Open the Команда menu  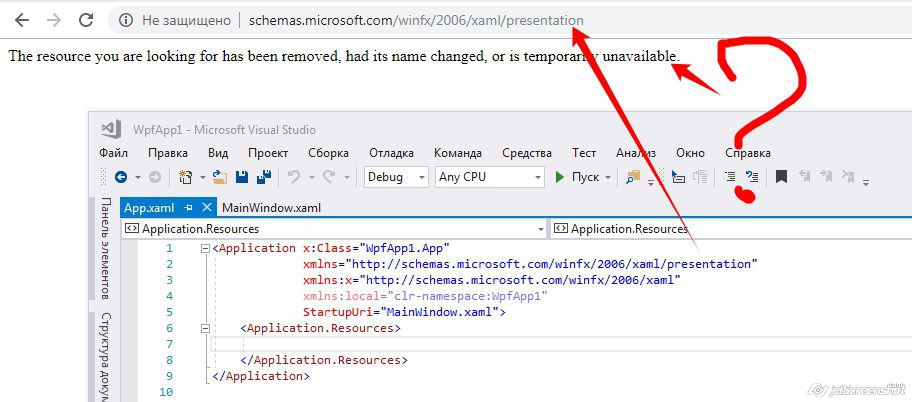coord(458,153)
